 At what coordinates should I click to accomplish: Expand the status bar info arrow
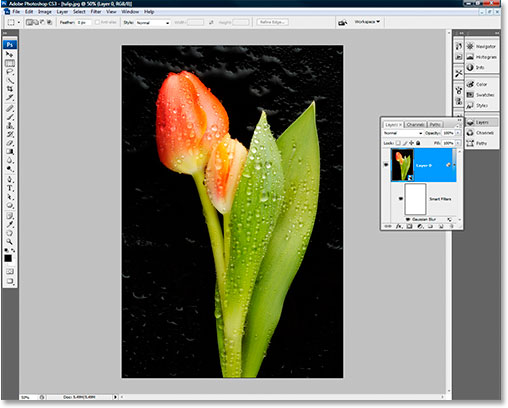point(115,397)
